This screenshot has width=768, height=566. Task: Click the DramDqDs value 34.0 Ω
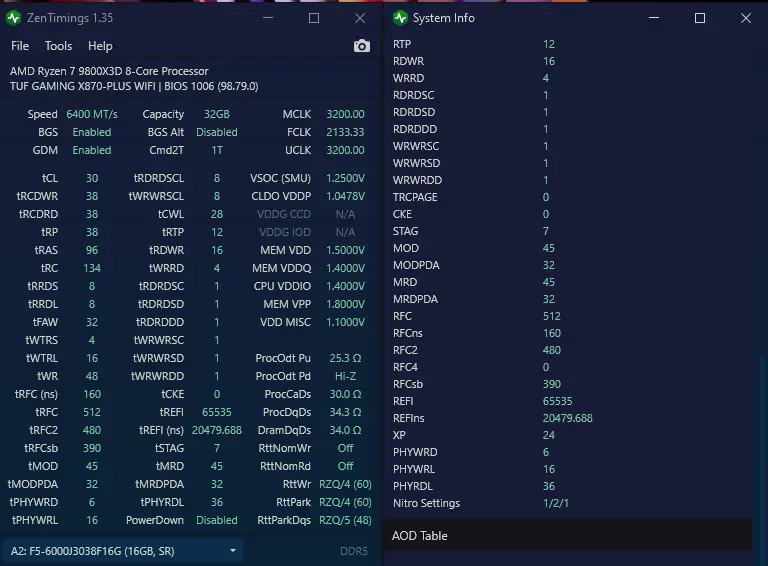(345, 430)
